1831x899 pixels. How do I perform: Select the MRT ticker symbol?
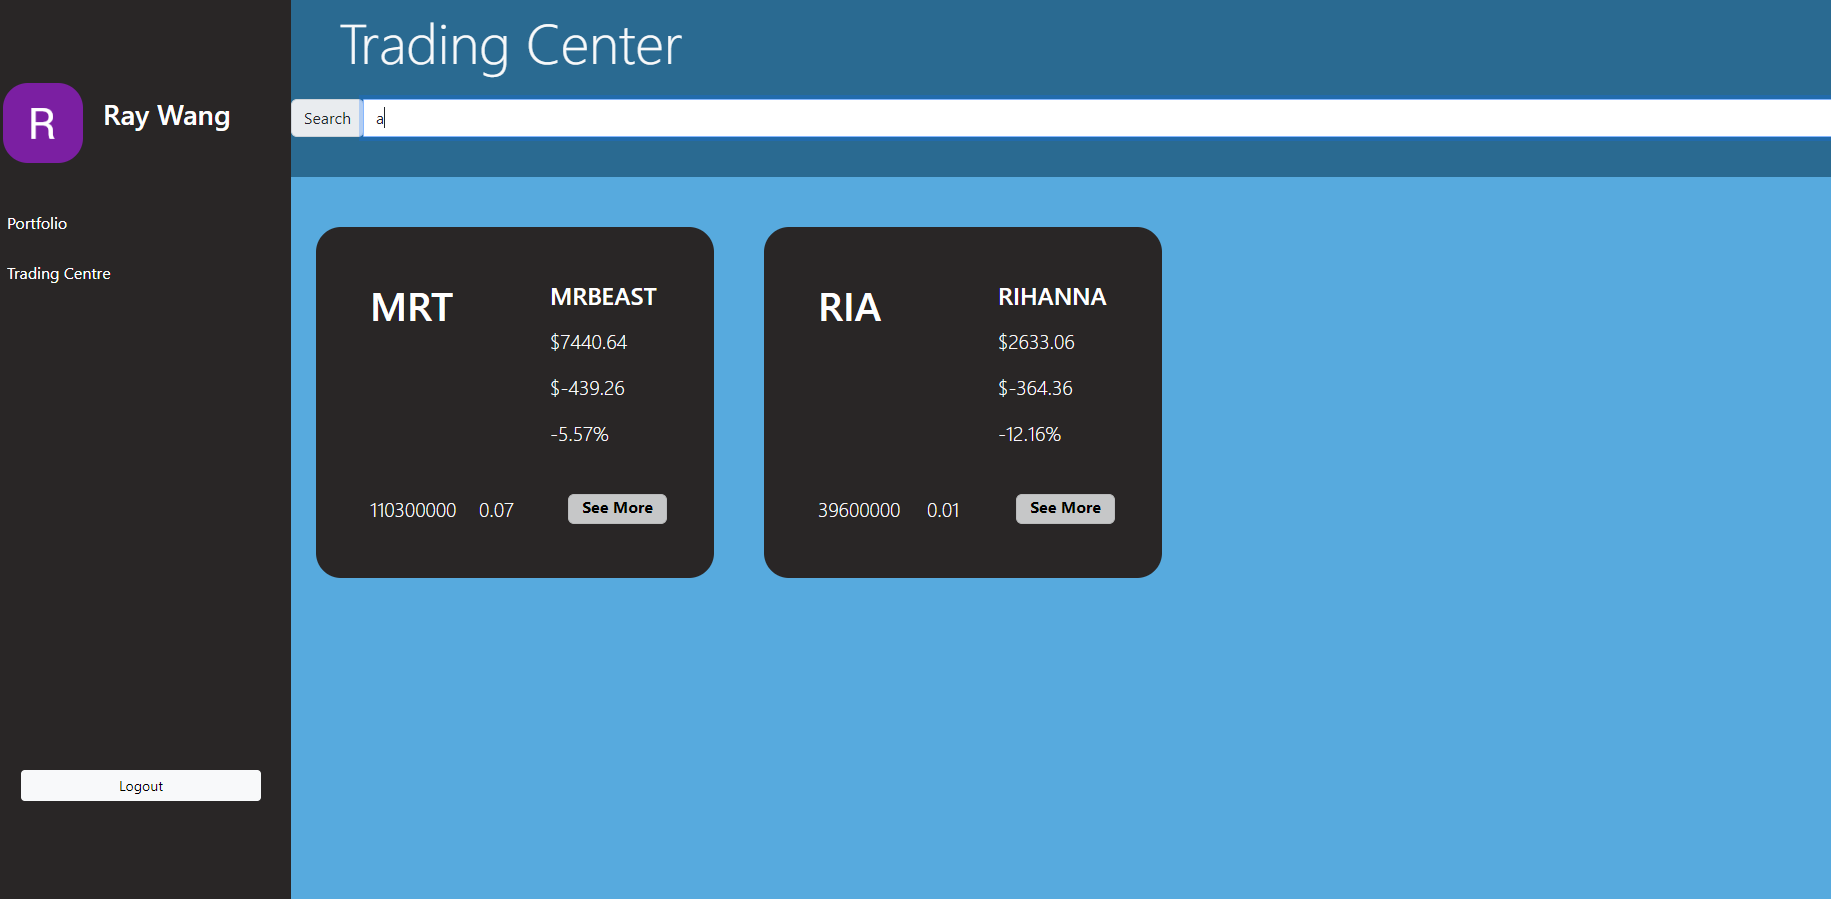pos(412,307)
